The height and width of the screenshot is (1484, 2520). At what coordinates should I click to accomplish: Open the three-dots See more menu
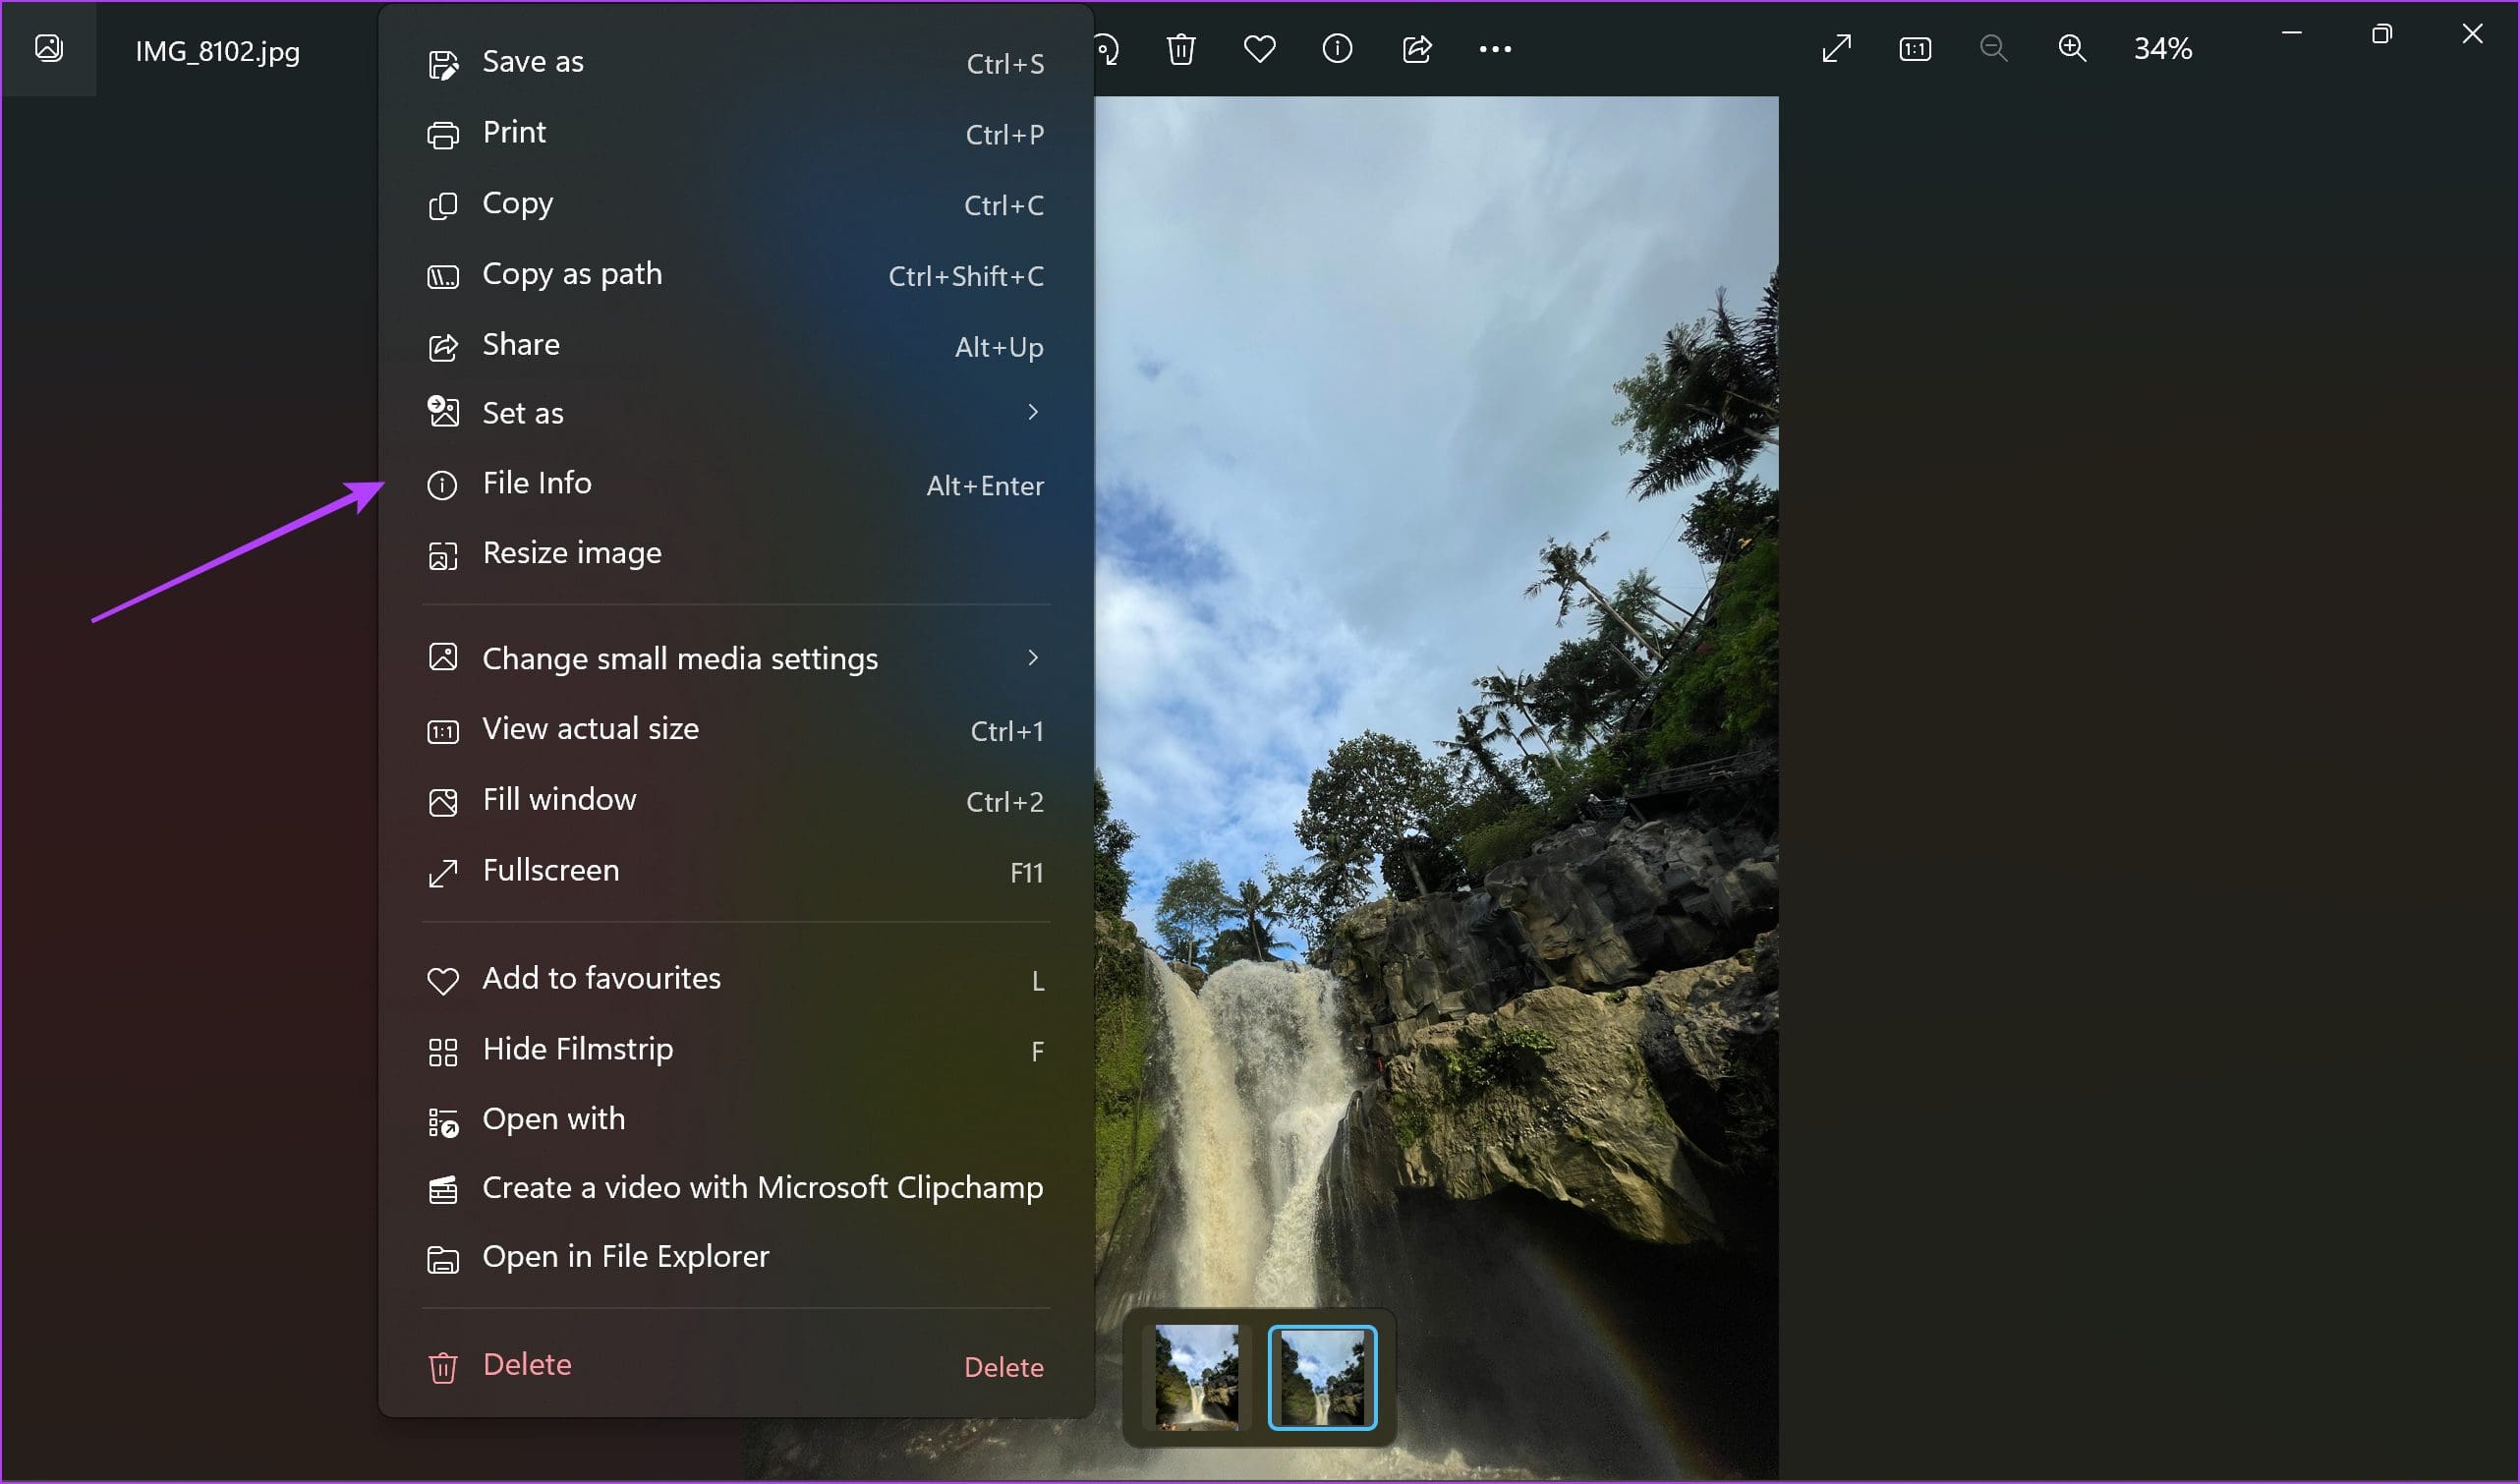tap(1495, 49)
